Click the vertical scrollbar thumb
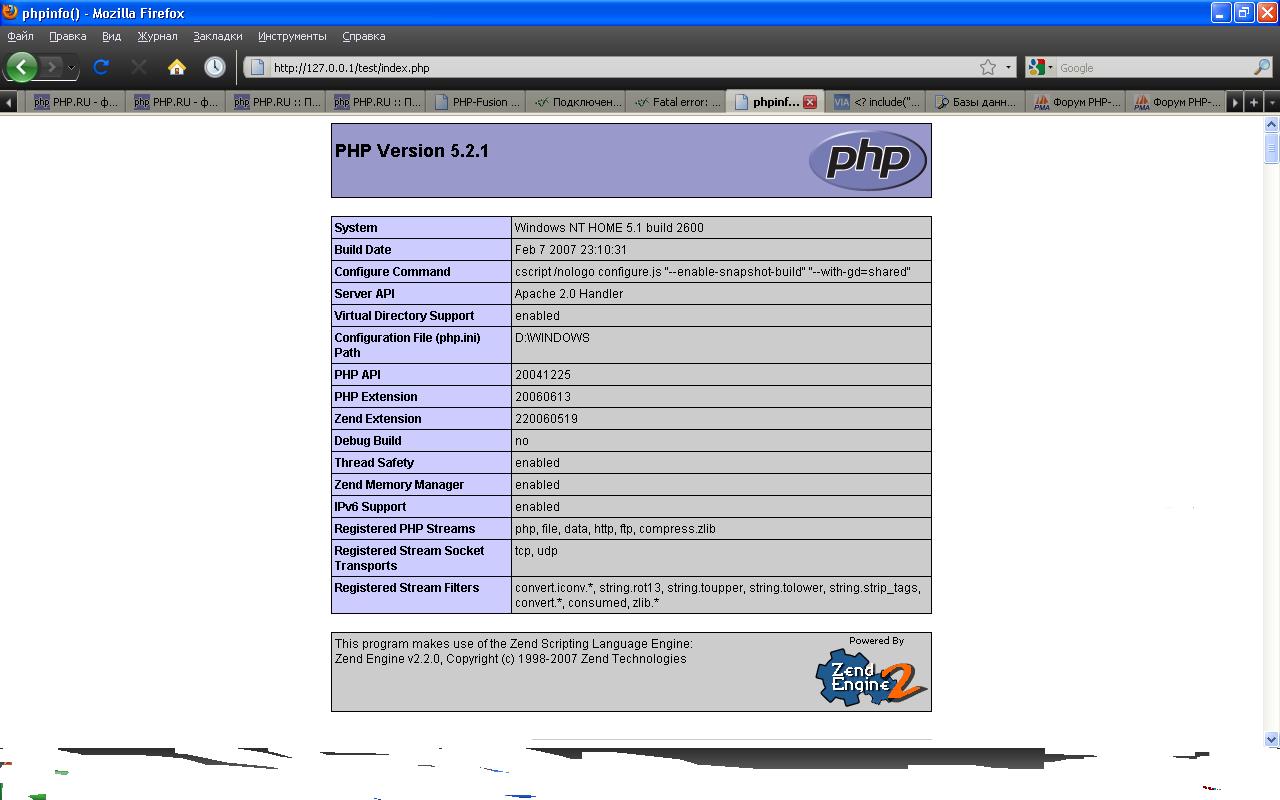Image resolution: width=1280 pixels, height=800 pixels. point(1272,148)
